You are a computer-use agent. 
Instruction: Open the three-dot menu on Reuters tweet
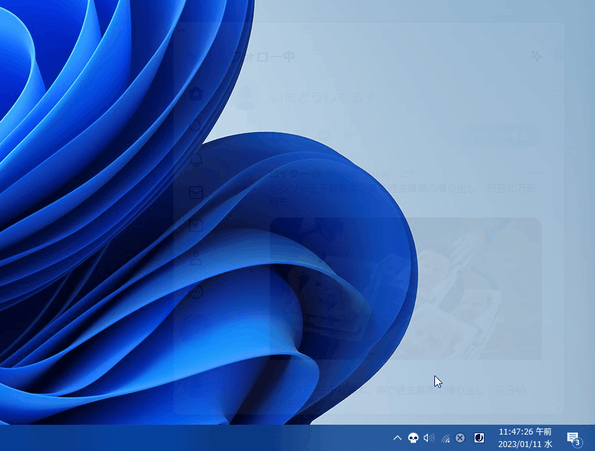(536, 173)
